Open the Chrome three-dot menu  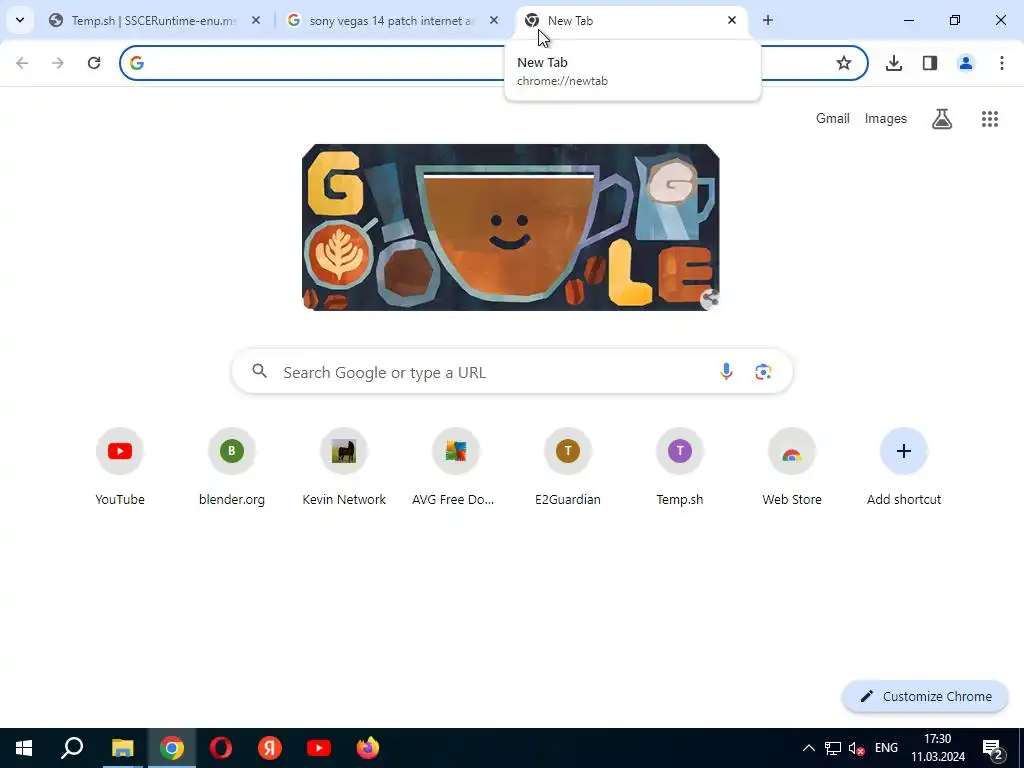[1002, 63]
